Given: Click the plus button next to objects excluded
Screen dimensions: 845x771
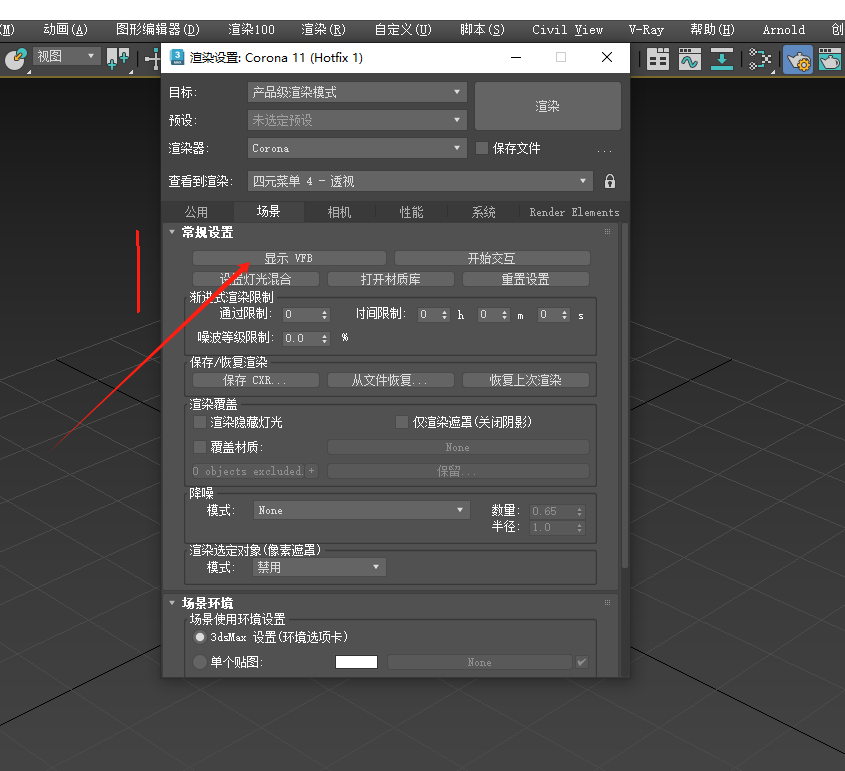Looking at the screenshot, I should point(311,471).
